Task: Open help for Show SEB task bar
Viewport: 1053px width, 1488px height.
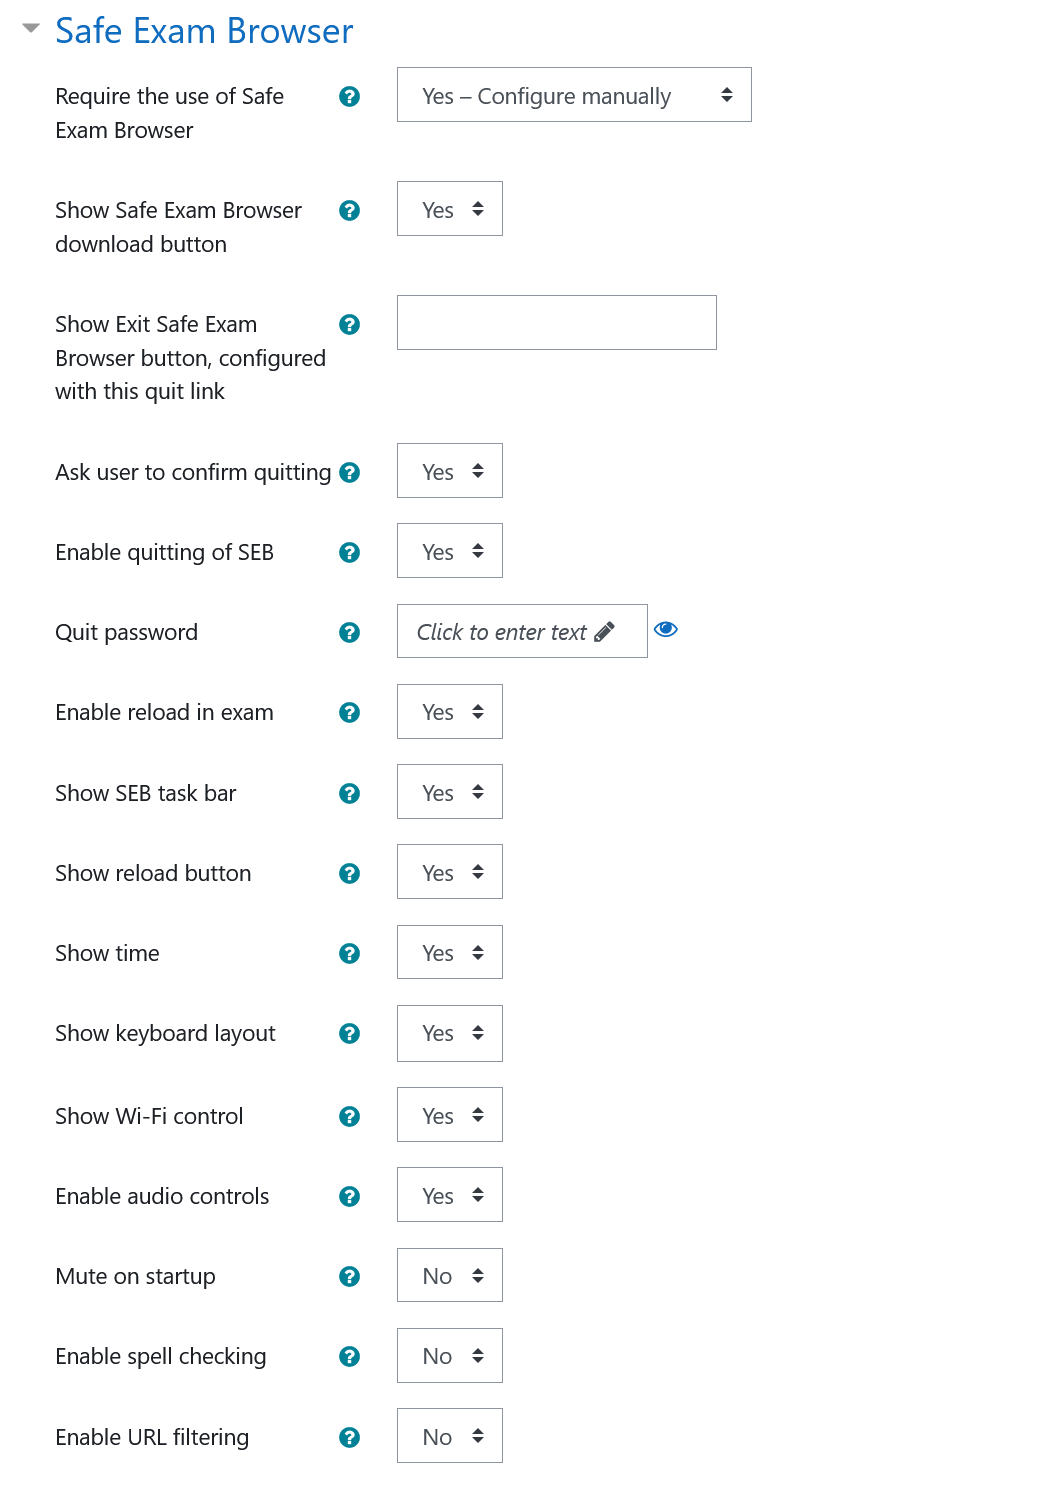Action: pyautogui.click(x=349, y=793)
